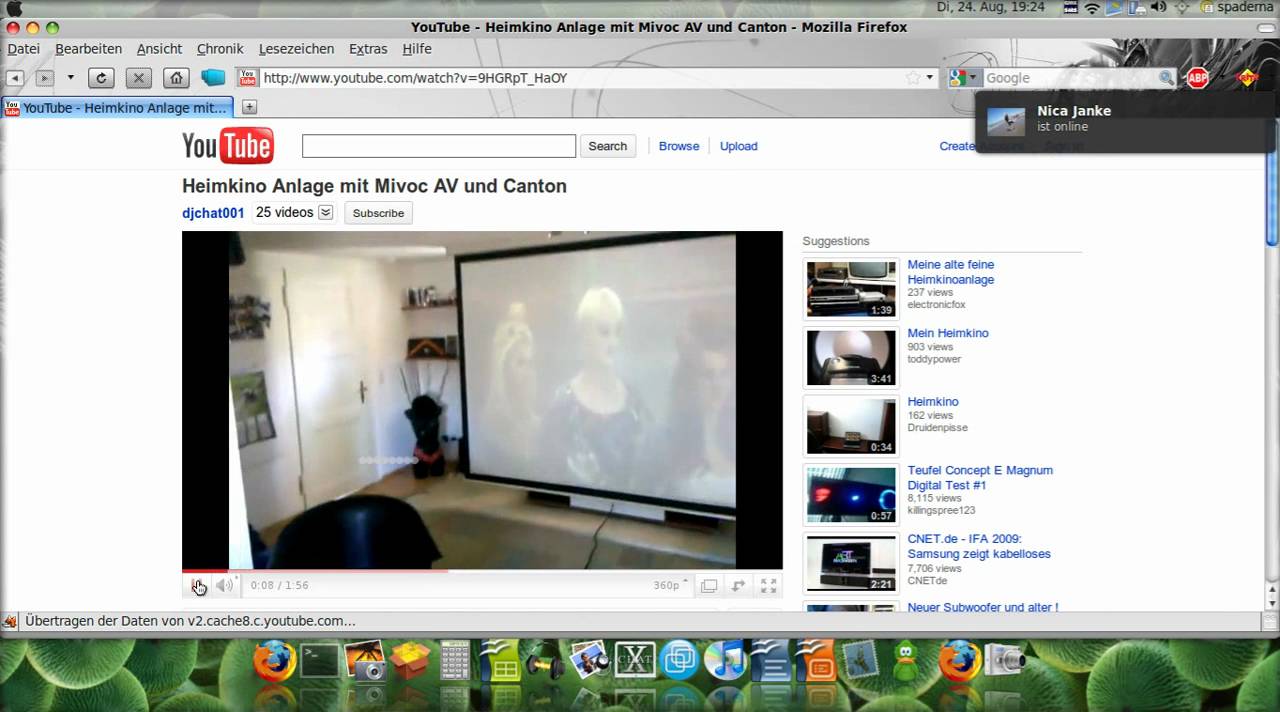Click the blue monitor toolbar icon
This screenshot has width=1280, height=712.
tap(213, 77)
